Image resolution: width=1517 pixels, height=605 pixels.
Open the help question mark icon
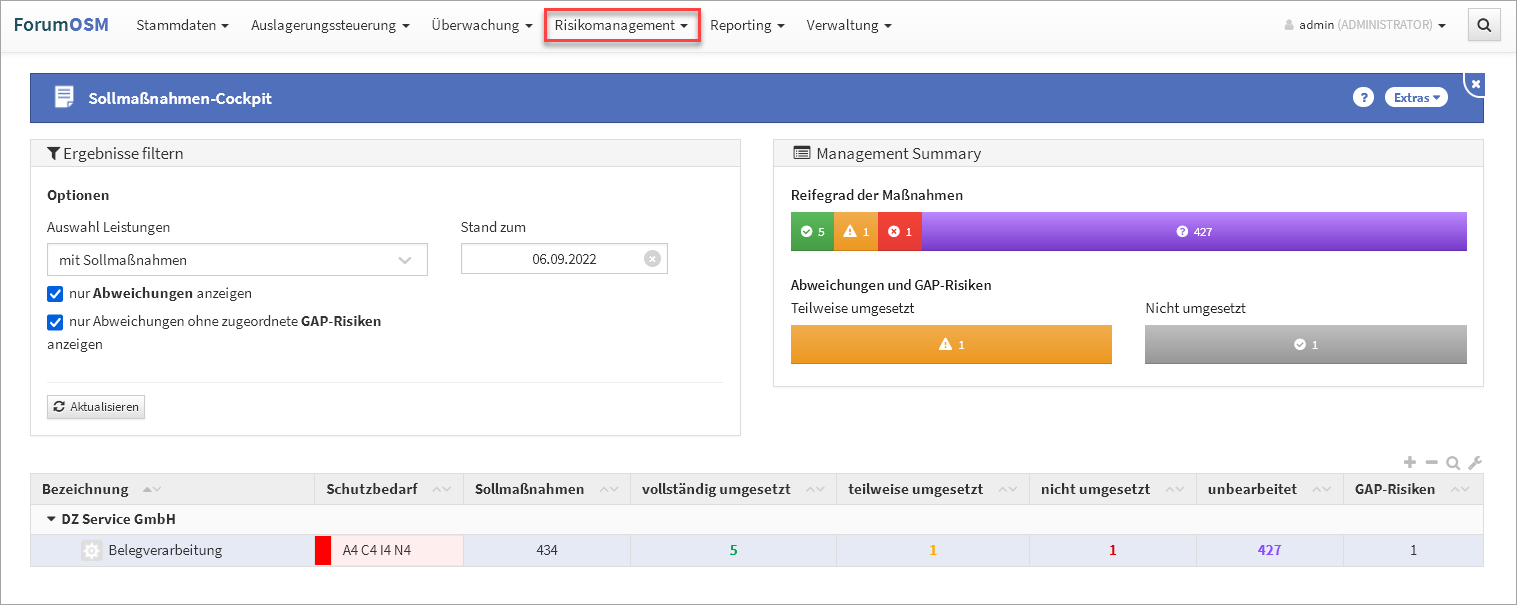(x=1363, y=97)
